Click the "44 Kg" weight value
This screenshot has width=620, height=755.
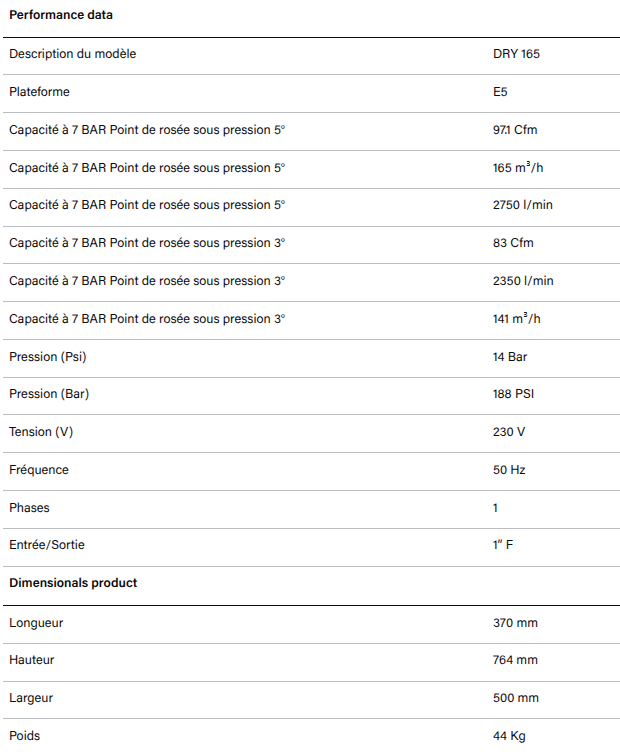pos(509,736)
